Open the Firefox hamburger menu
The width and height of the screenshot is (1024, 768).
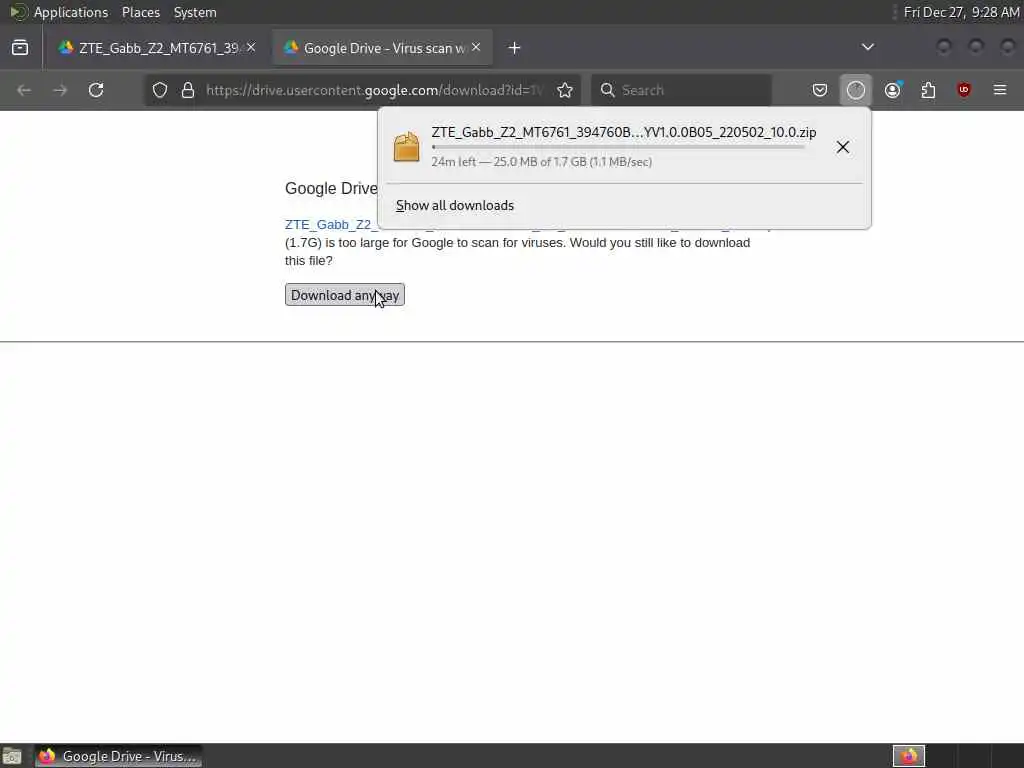(1000, 90)
